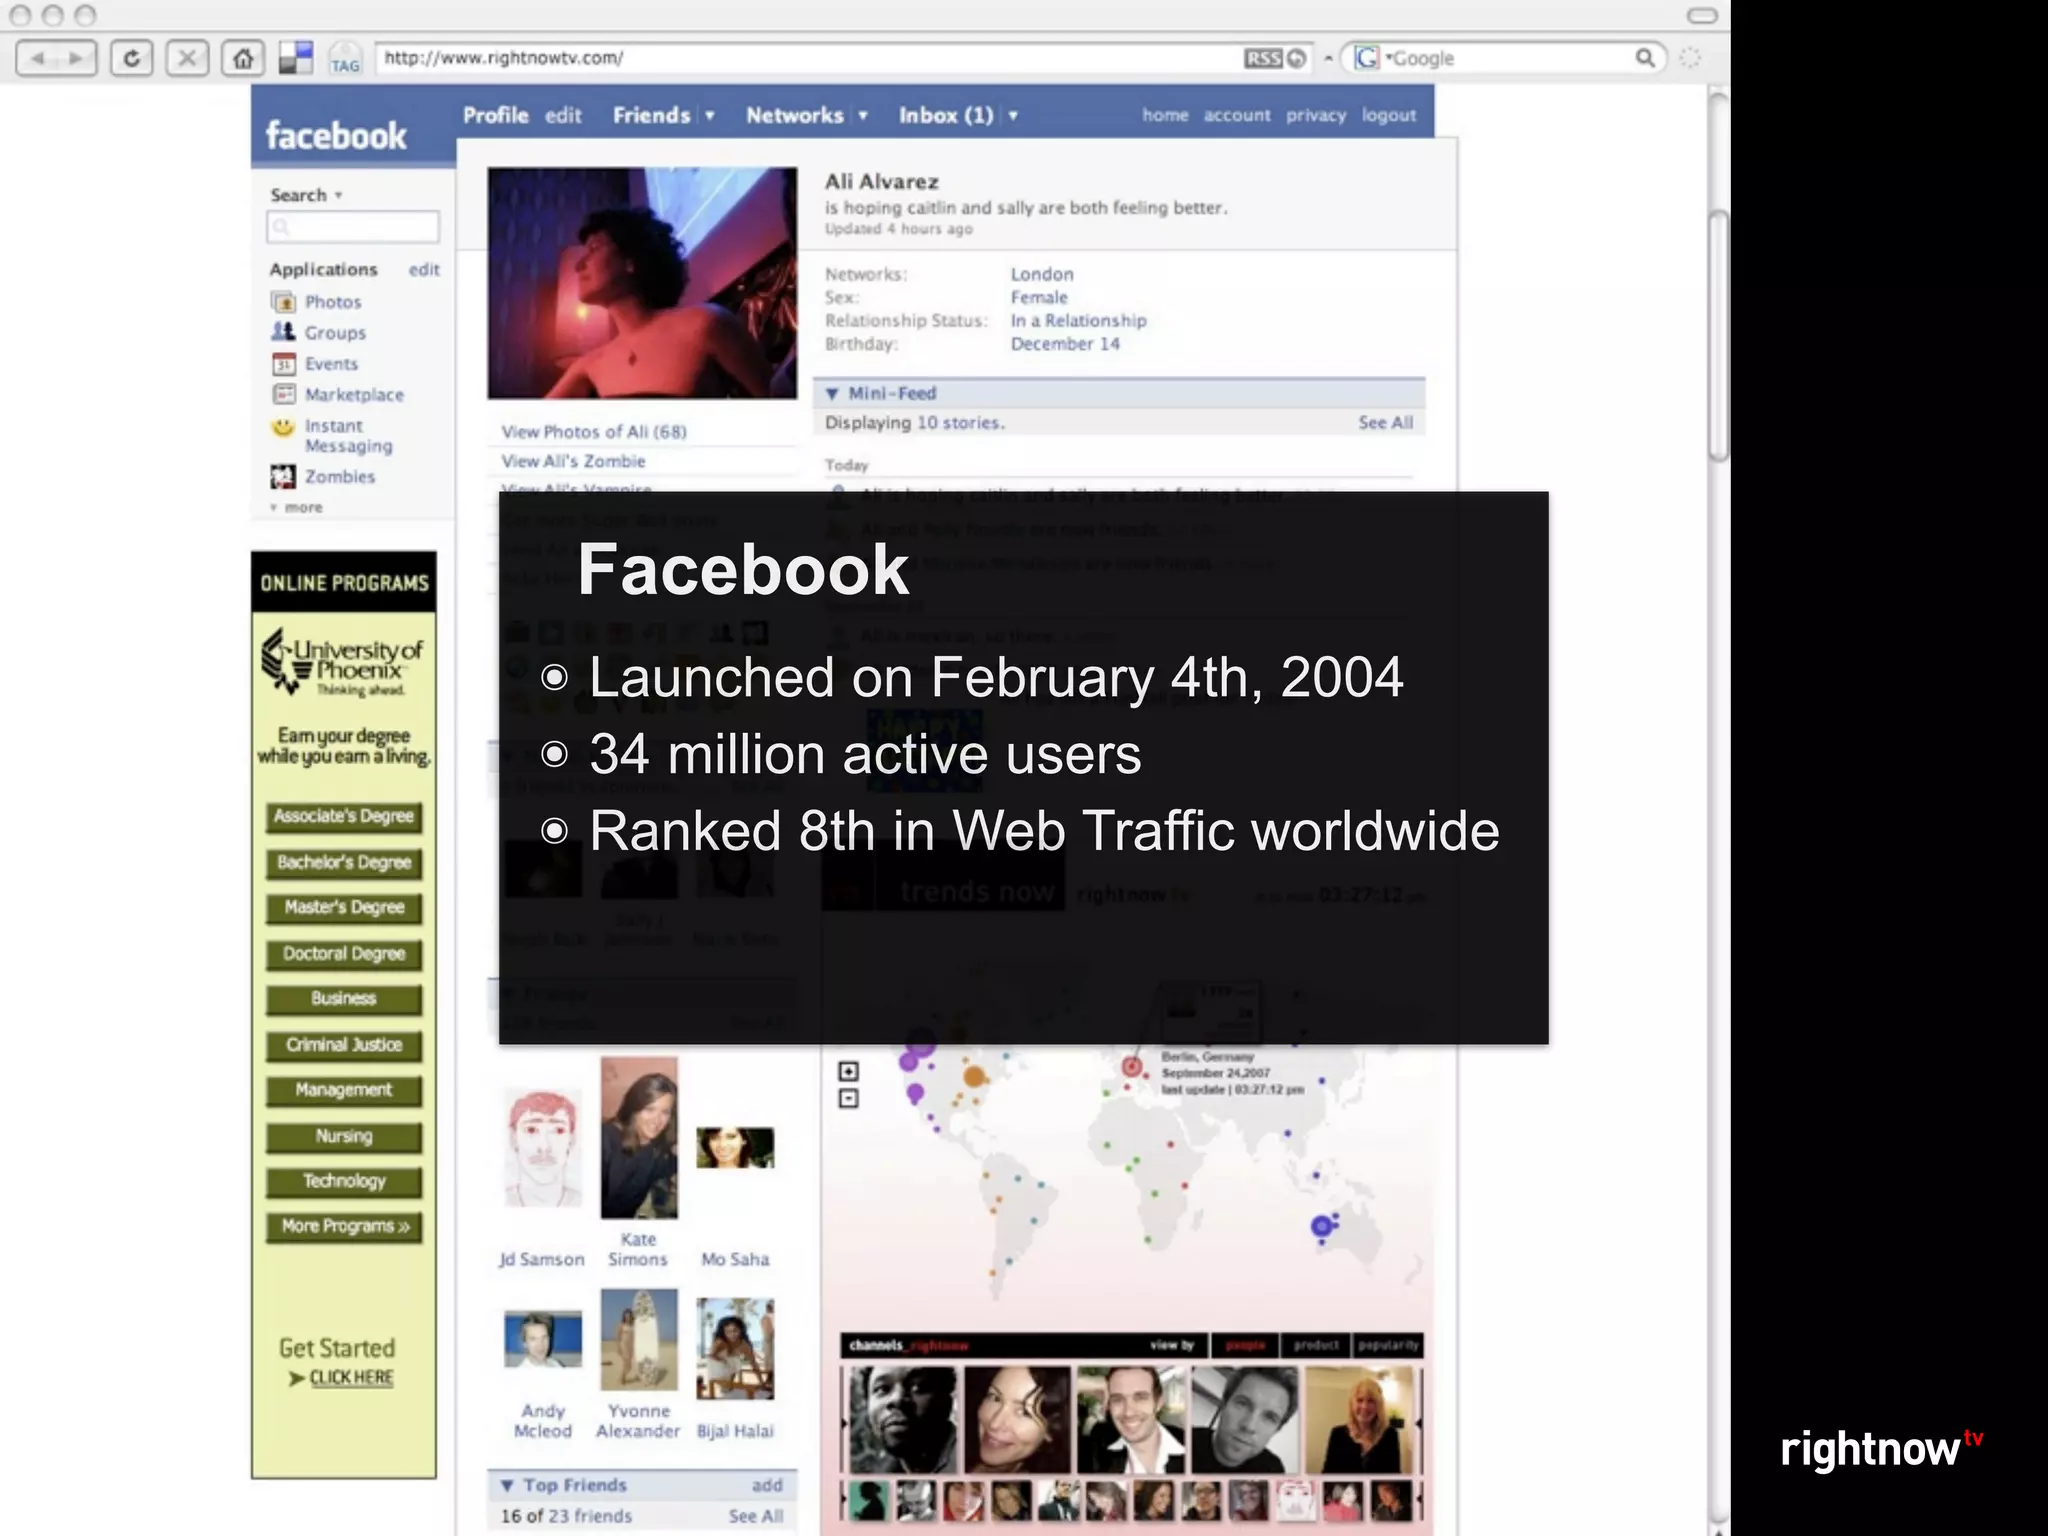Click the Criminal Justice ad button
2048x1536 pixels.
pos(344,1045)
